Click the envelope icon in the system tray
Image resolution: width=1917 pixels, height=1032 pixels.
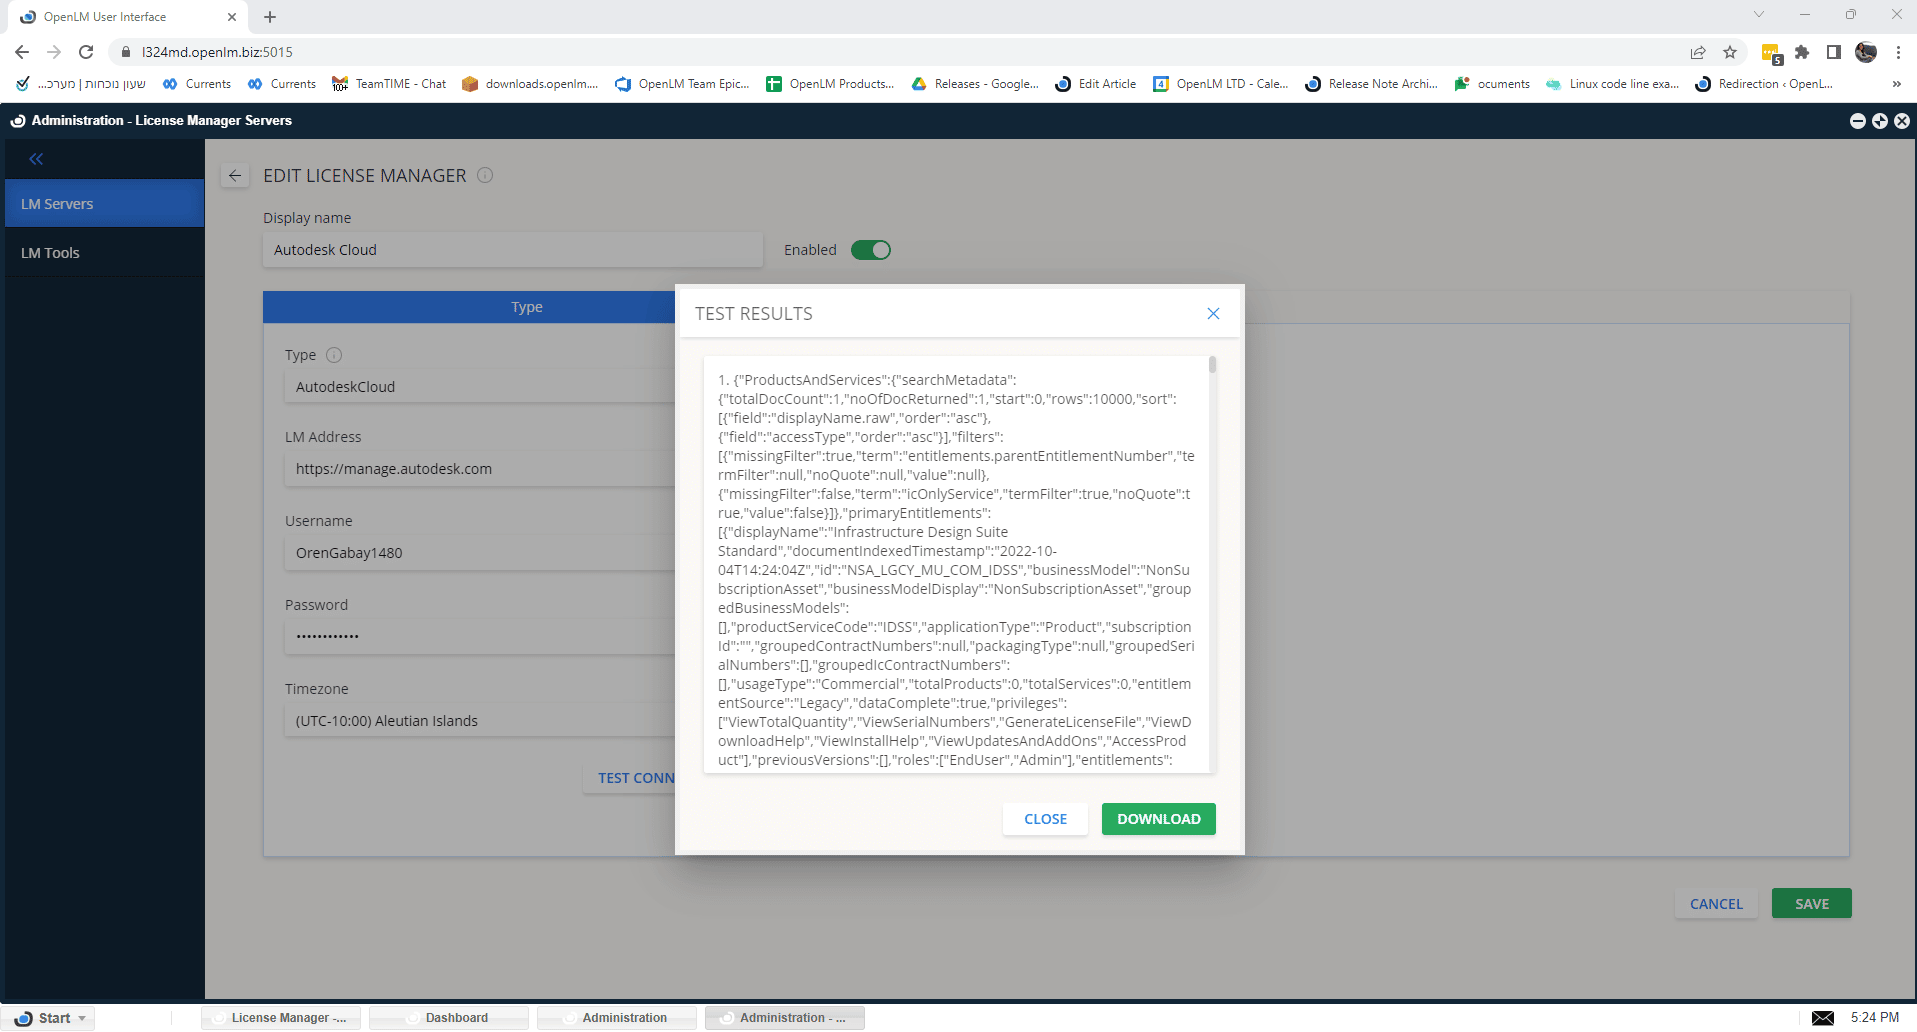click(1824, 1017)
